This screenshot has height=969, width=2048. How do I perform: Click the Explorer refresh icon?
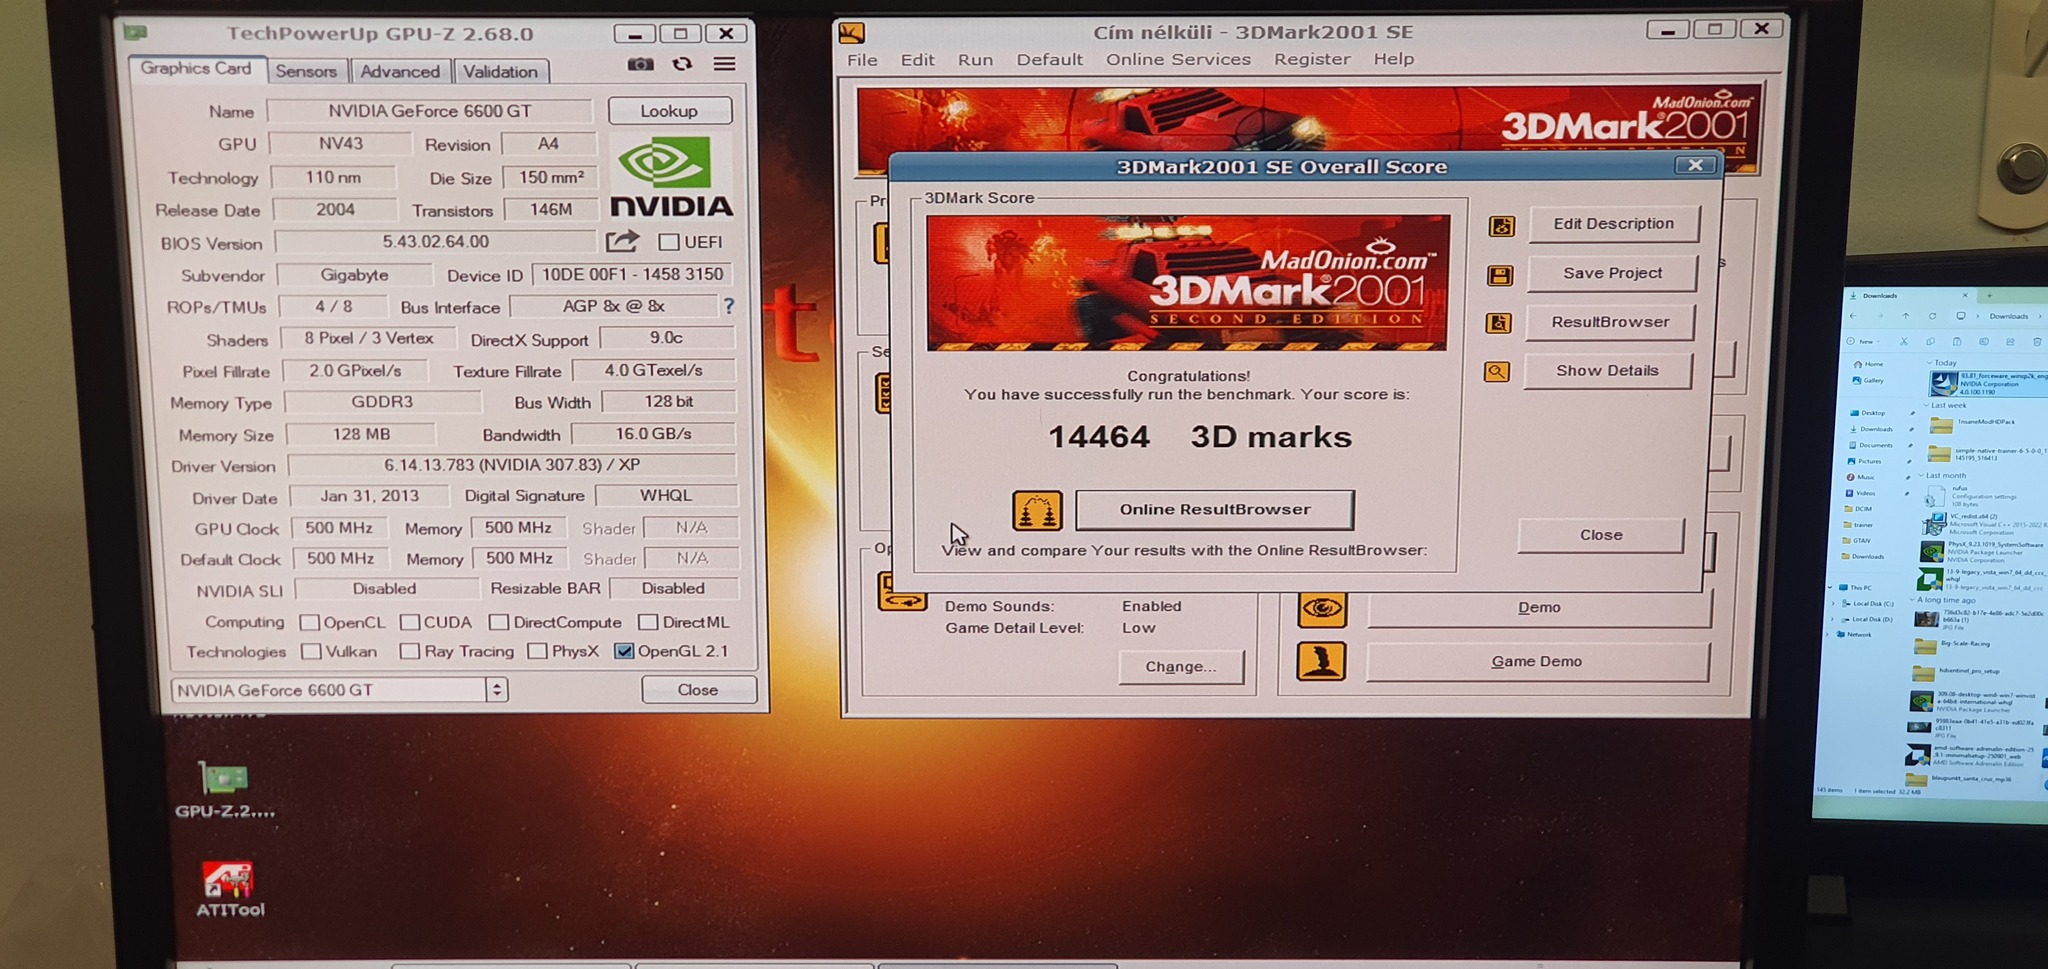click(1932, 316)
